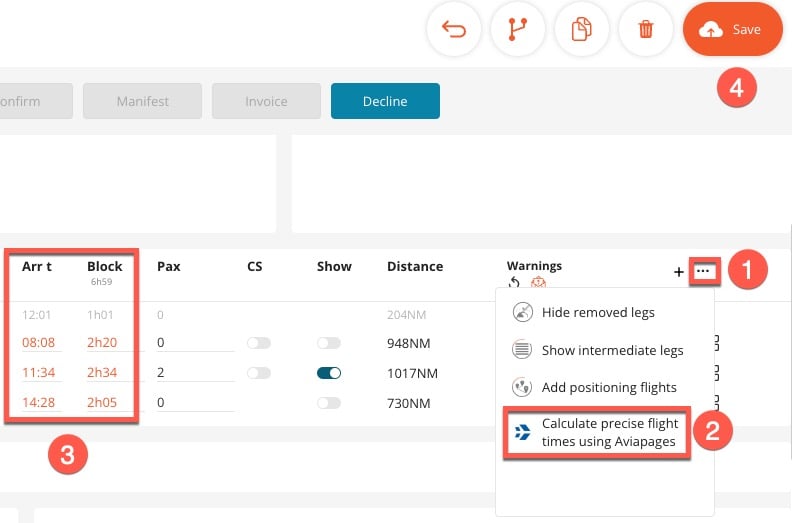This screenshot has height=523, width=792.
Task: Click the orange Save button
Action: [x=732, y=29]
